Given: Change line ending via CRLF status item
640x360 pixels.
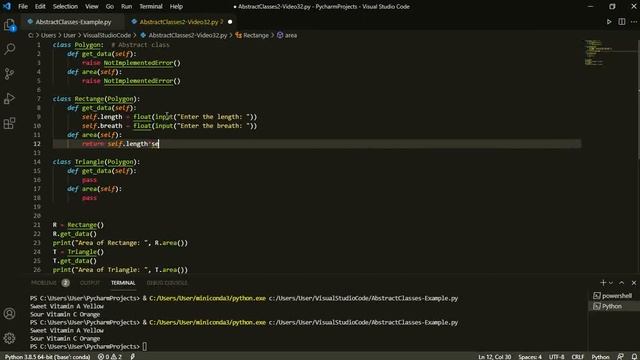Looking at the screenshot, I should pyautogui.click(x=578, y=357).
